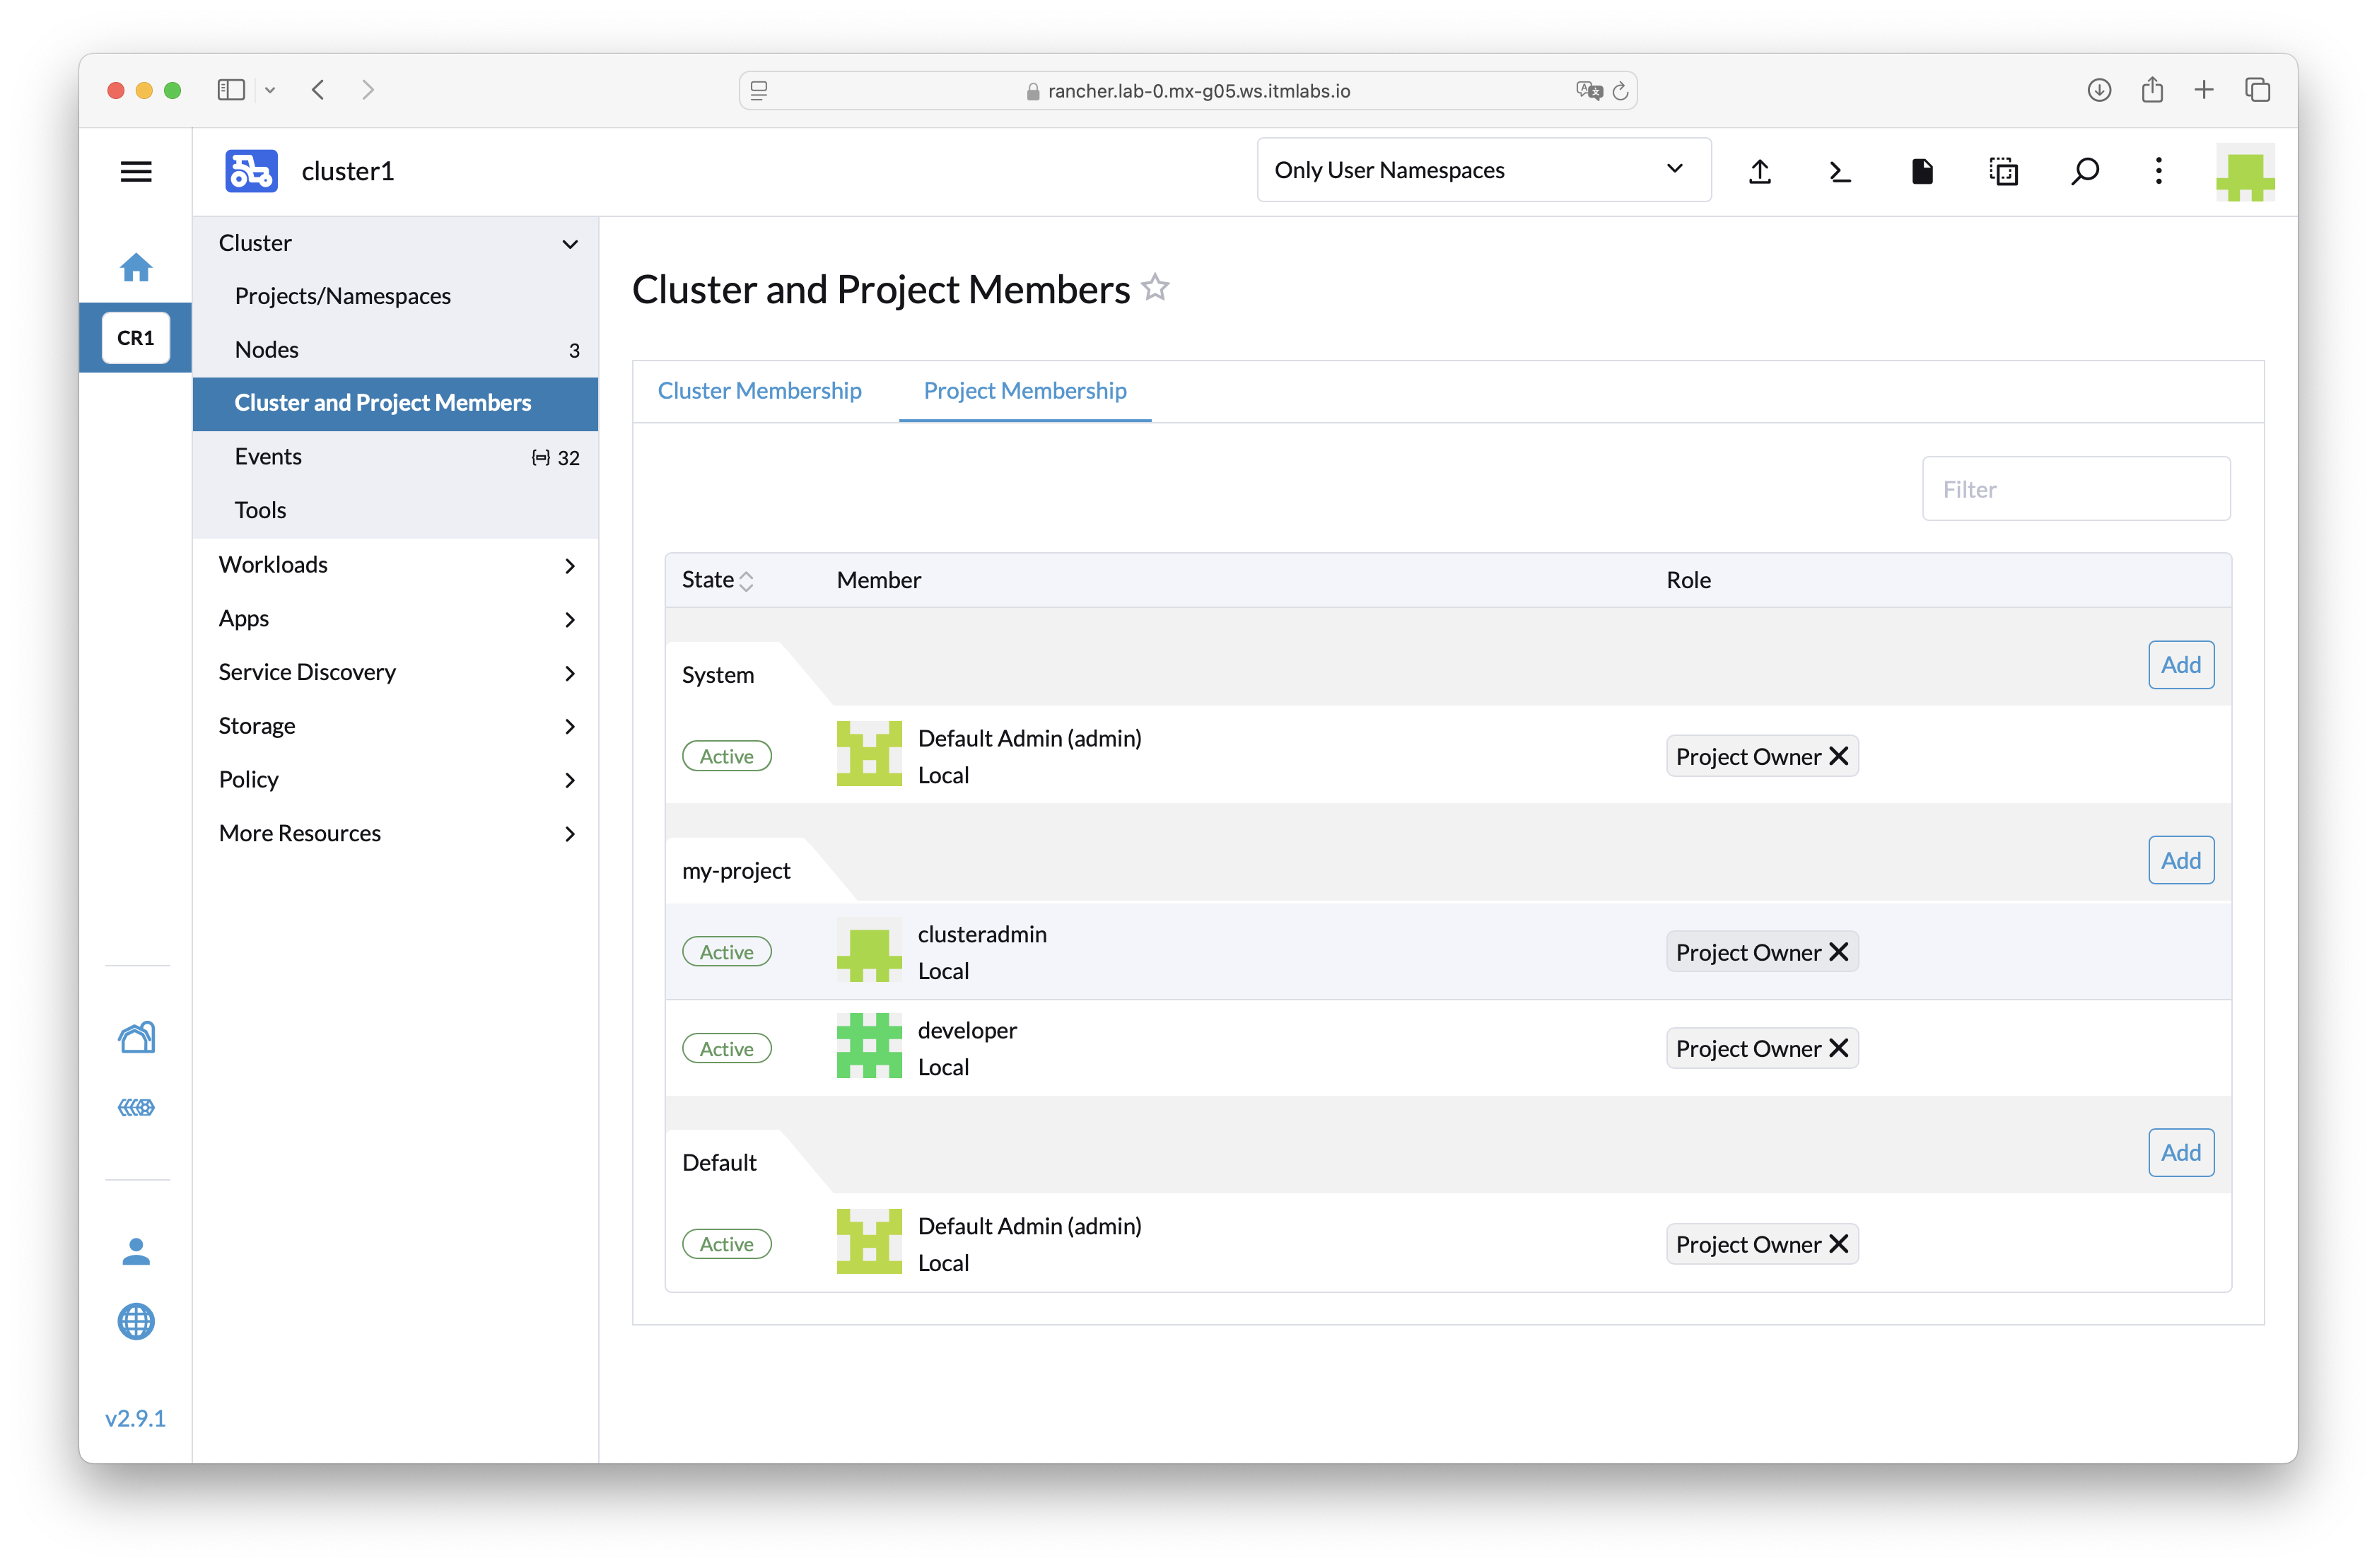The height and width of the screenshot is (1568, 2377).
Task: Open the resource search magnifier
Action: tap(2086, 171)
